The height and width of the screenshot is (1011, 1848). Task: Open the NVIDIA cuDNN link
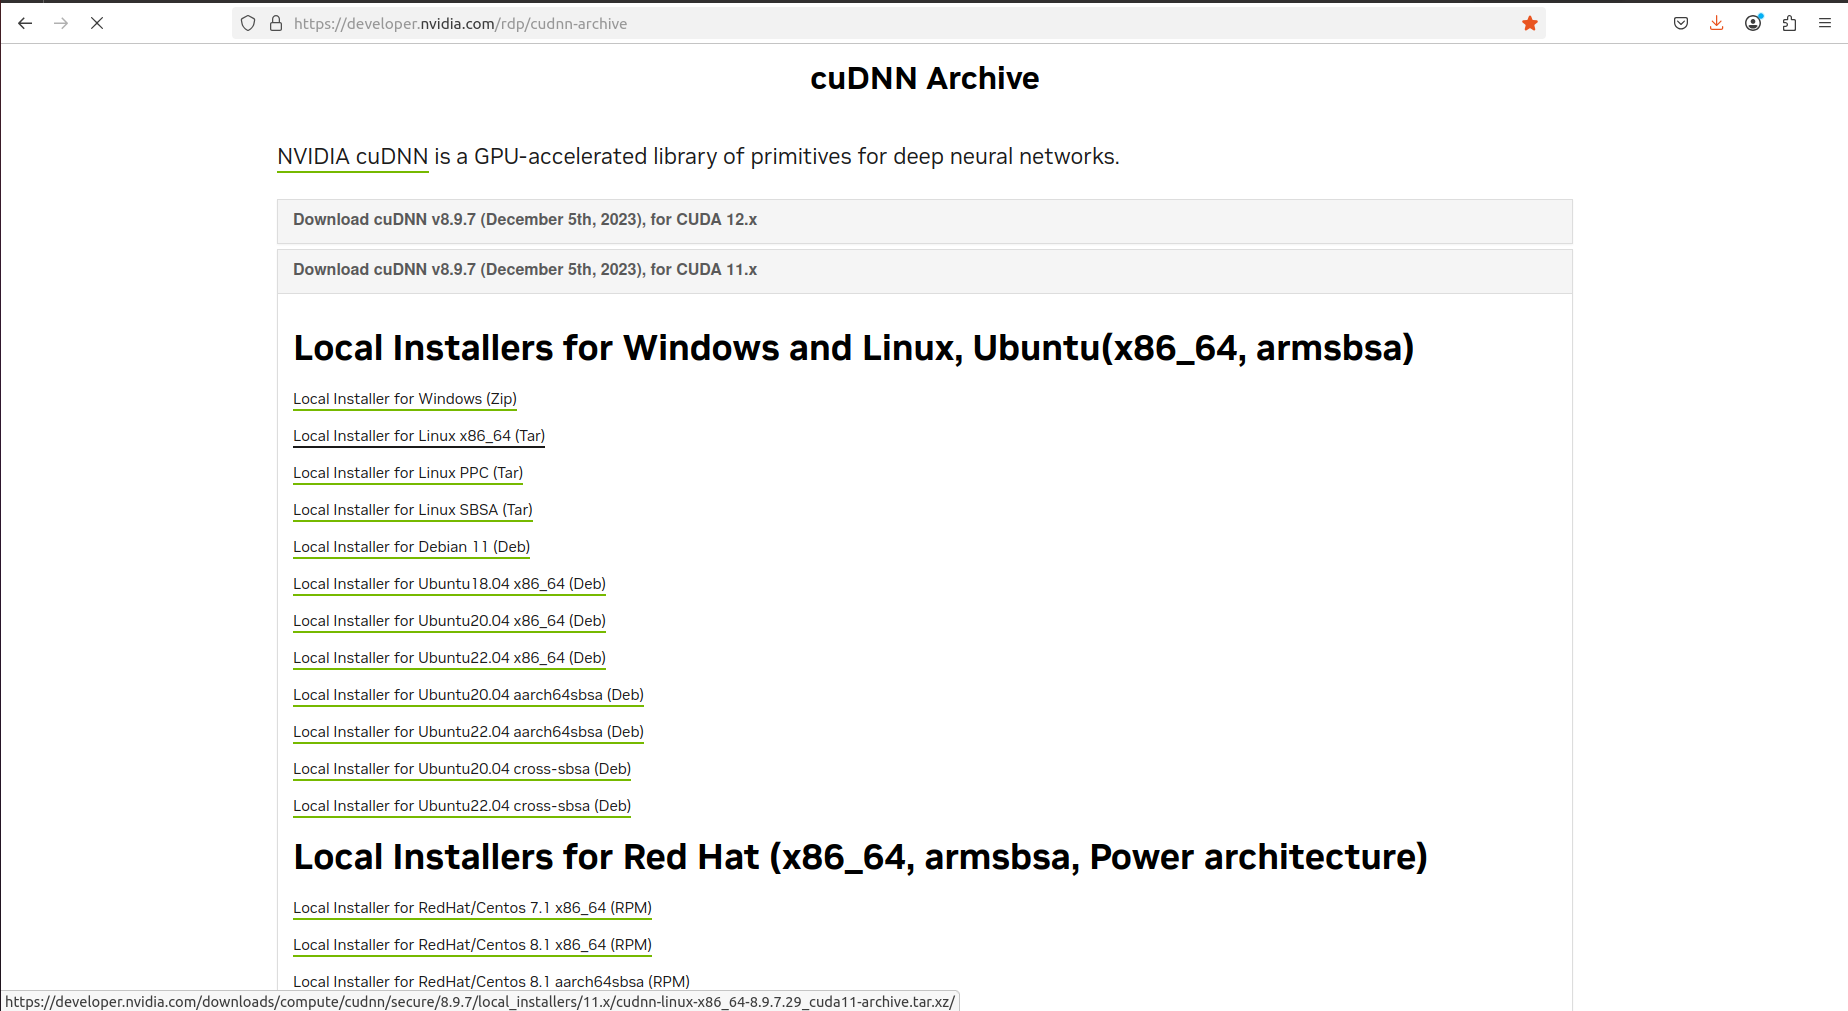pos(353,157)
